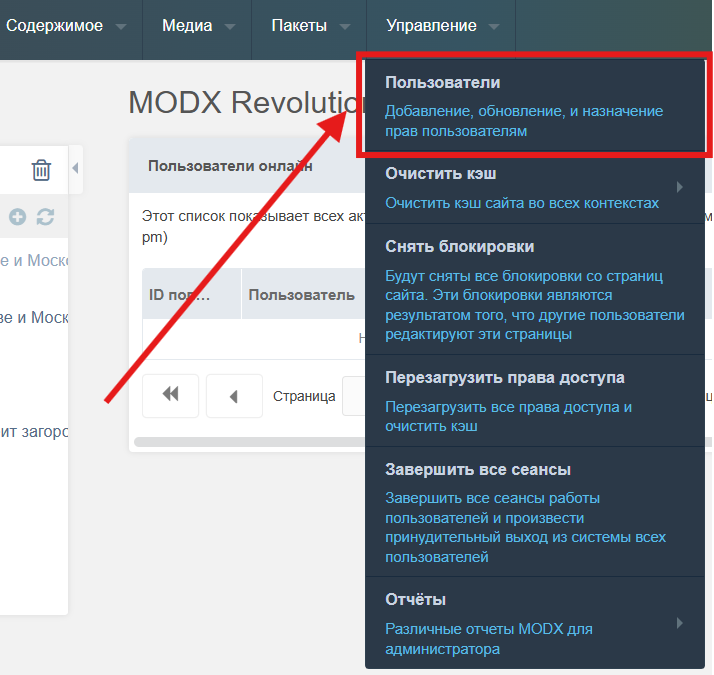Image resolution: width=714 pixels, height=675 pixels.
Task: Refresh the resource tree
Action: (x=45, y=217)
